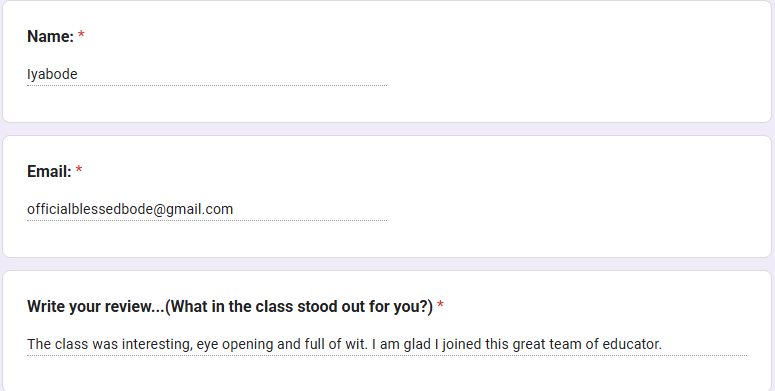Click the lavender gap above the review card
The height and width of the screenshot is (391, 775).
click(387, 264)
